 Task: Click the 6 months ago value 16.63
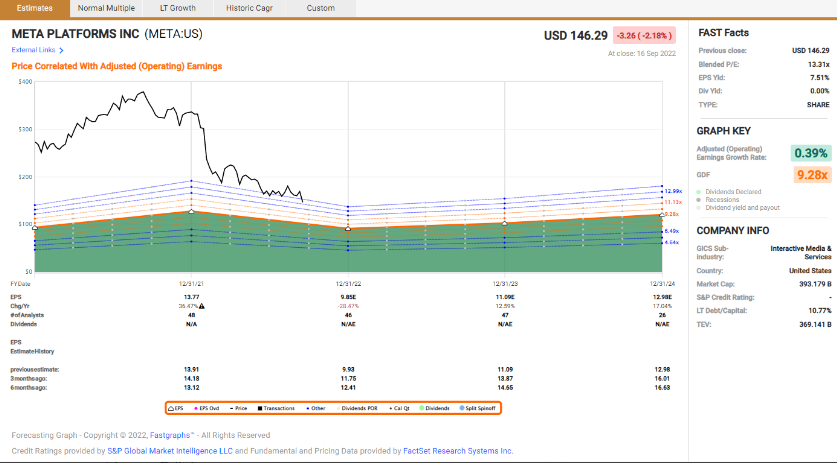(x=662, y=388)
